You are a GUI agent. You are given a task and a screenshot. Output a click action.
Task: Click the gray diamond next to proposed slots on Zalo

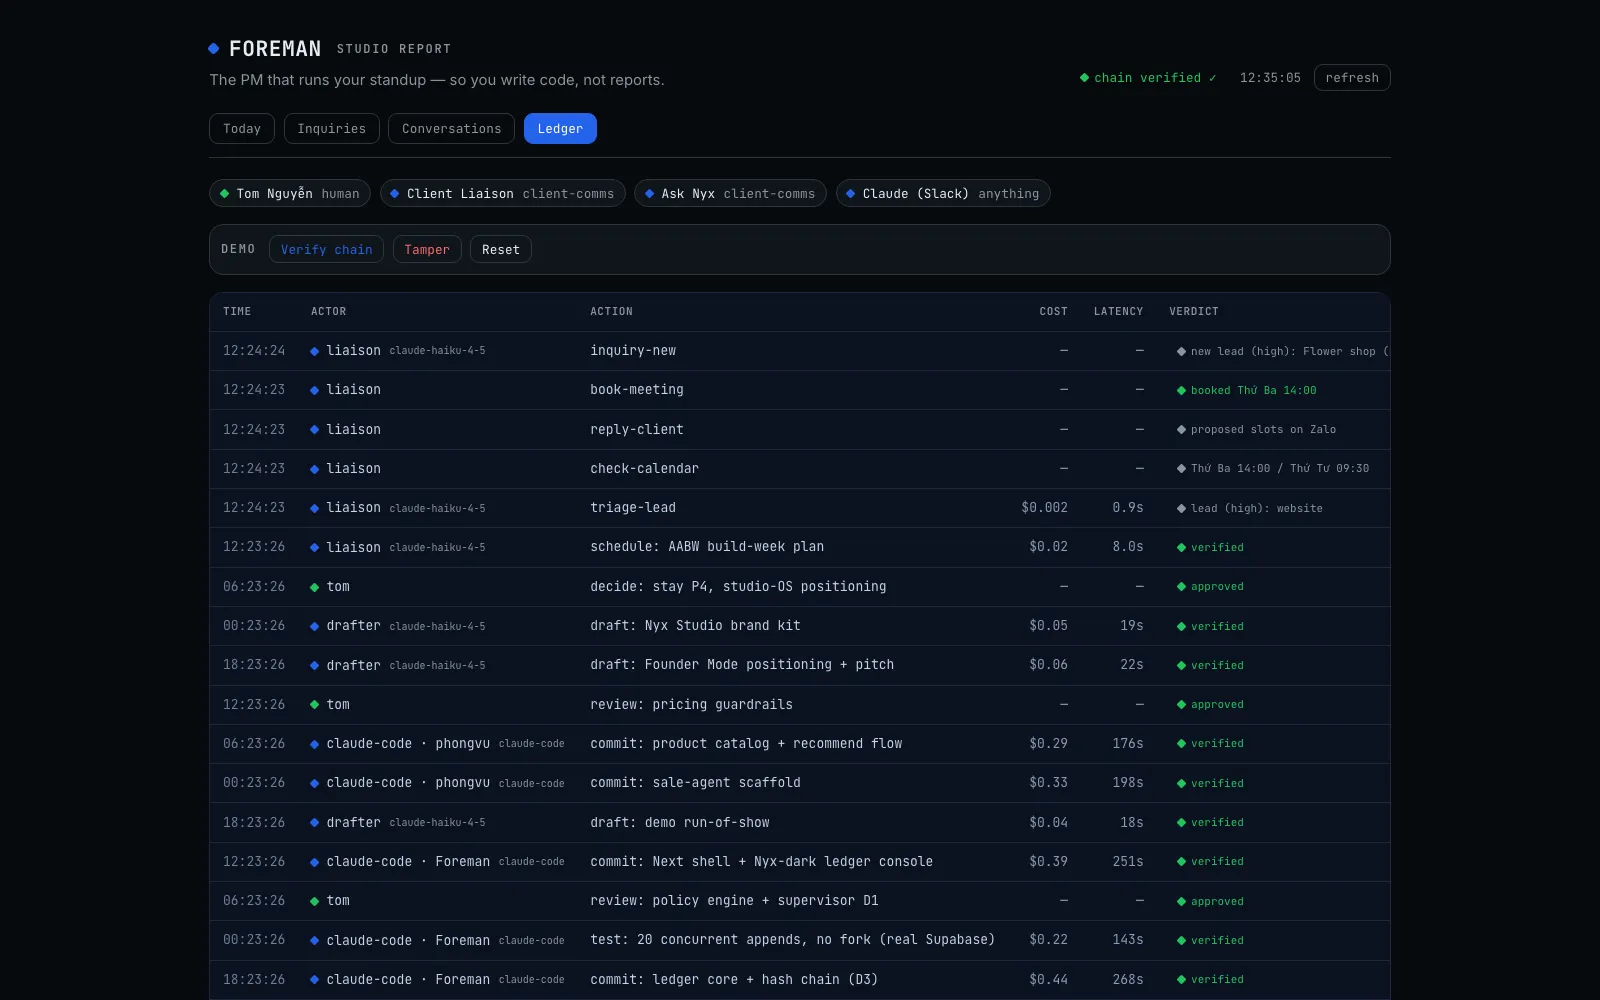(1181, 429)
